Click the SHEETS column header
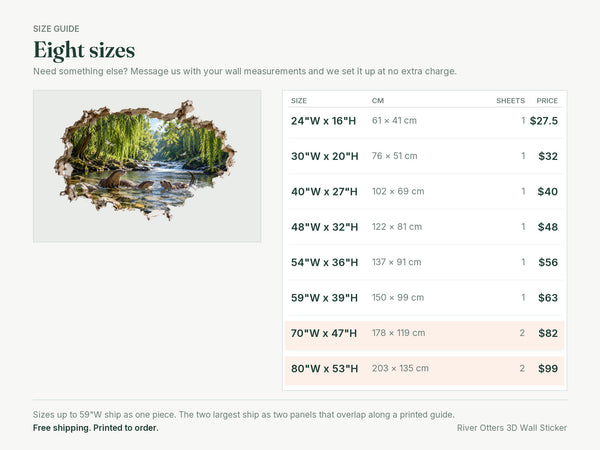This screenshot has width=600, height=450. (510, 101)
